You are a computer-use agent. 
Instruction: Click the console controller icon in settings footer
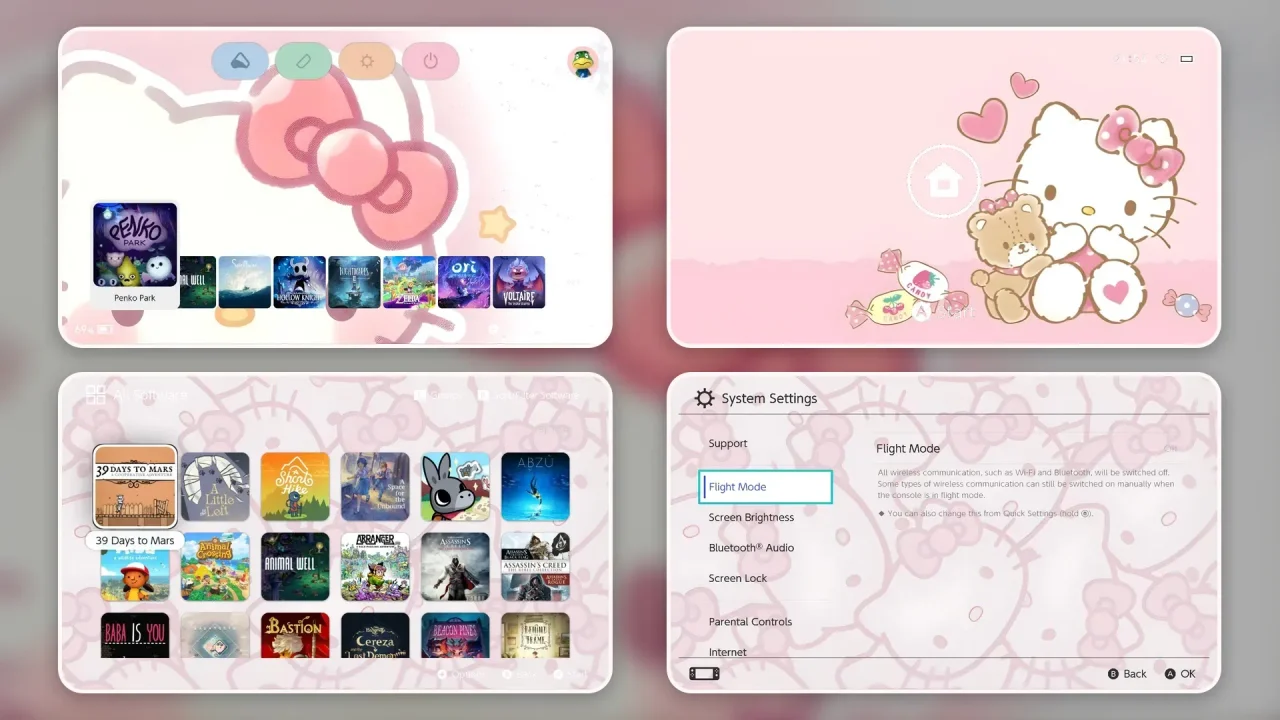(x=704, y=674)
